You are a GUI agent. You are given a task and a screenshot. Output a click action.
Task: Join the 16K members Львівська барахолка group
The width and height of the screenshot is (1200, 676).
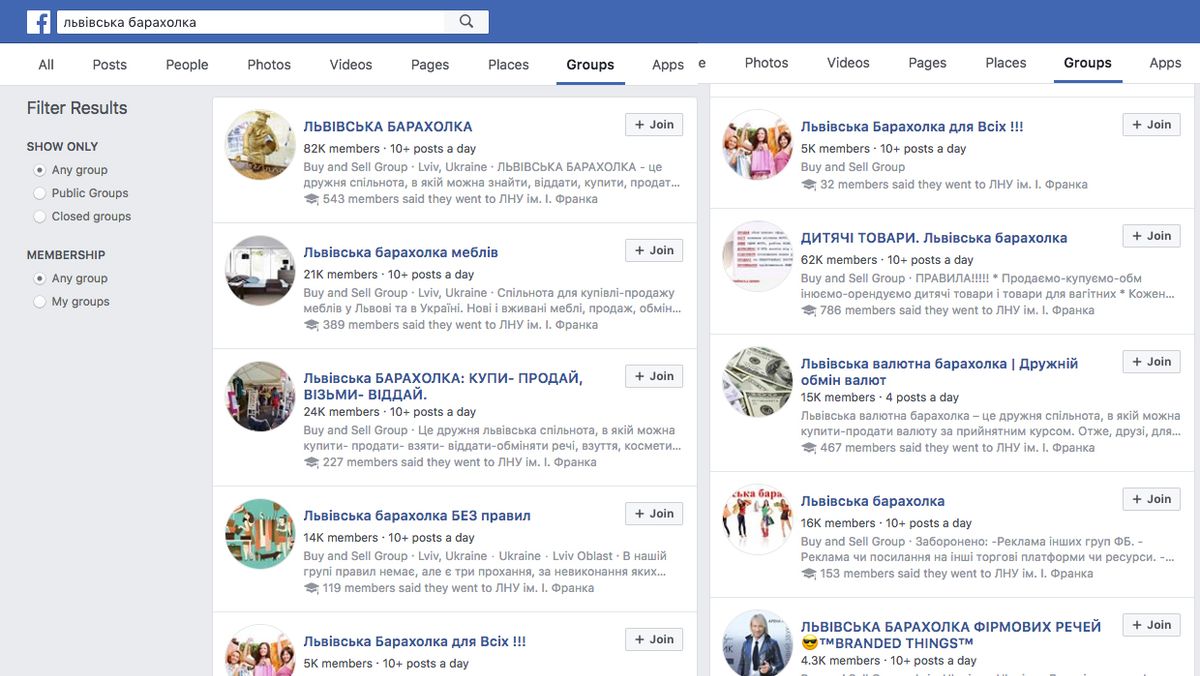click(1152, 499)
